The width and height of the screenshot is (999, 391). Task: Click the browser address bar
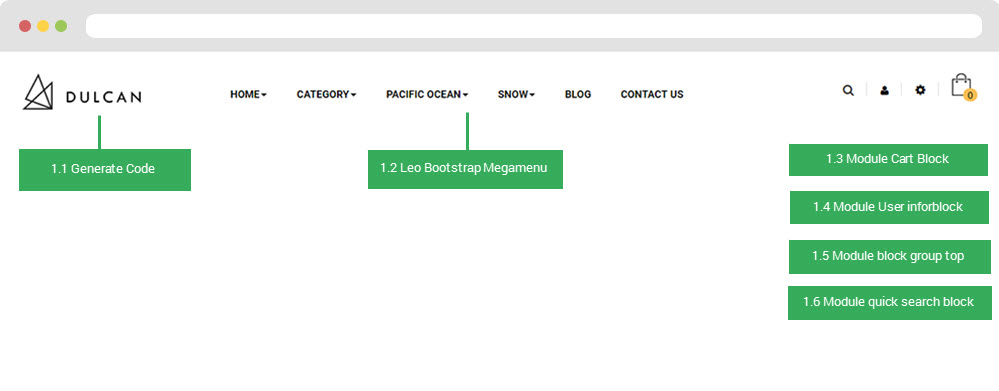click(534, 26)
